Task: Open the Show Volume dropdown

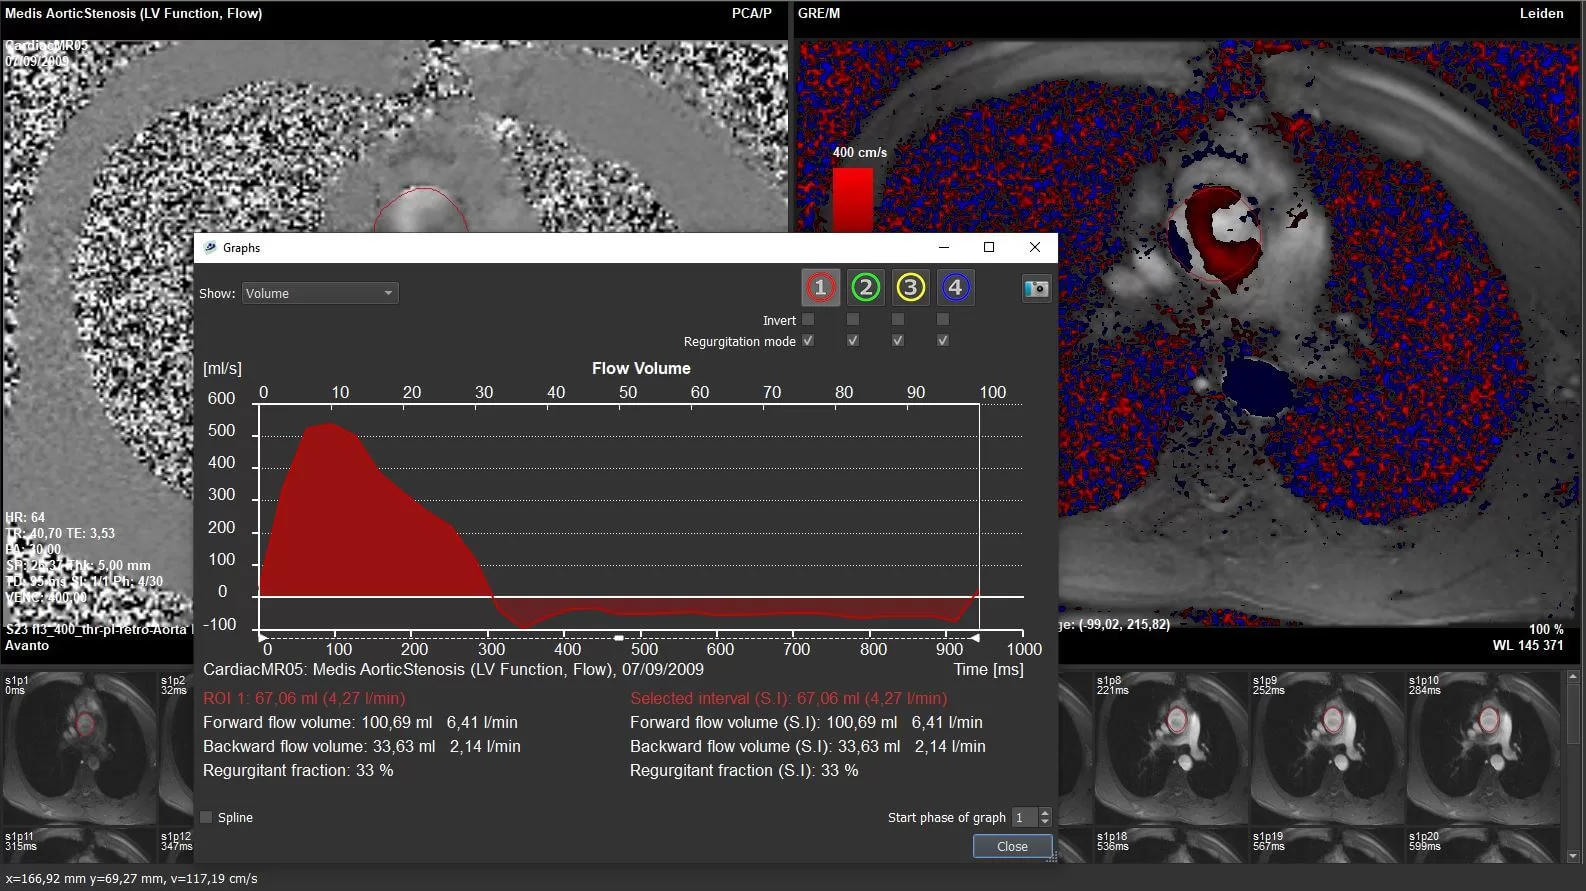Action: pos(320,293)
